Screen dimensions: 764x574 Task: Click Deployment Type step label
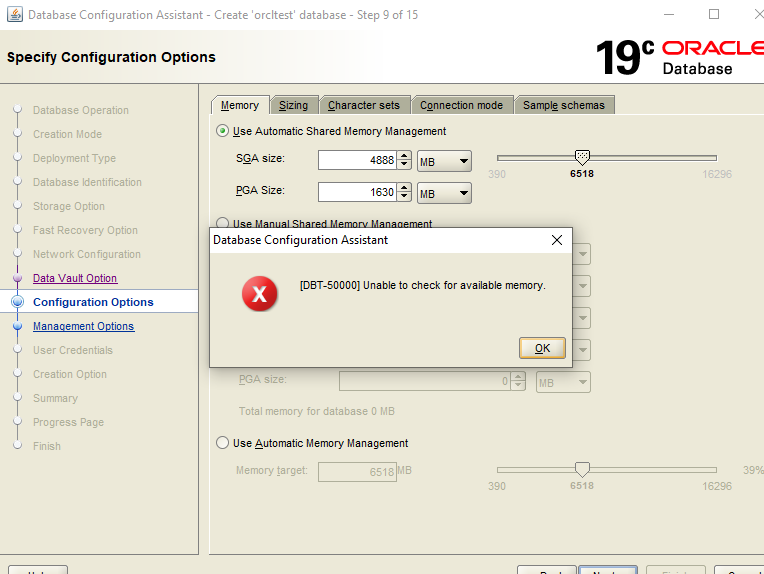point(75,158)
